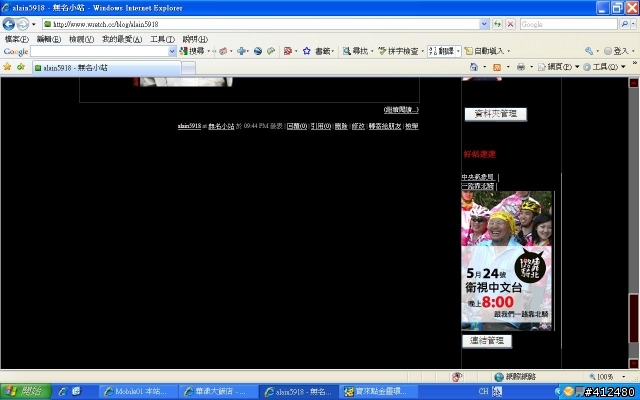Click the 引用(0) trackback link

pos(321,127)
